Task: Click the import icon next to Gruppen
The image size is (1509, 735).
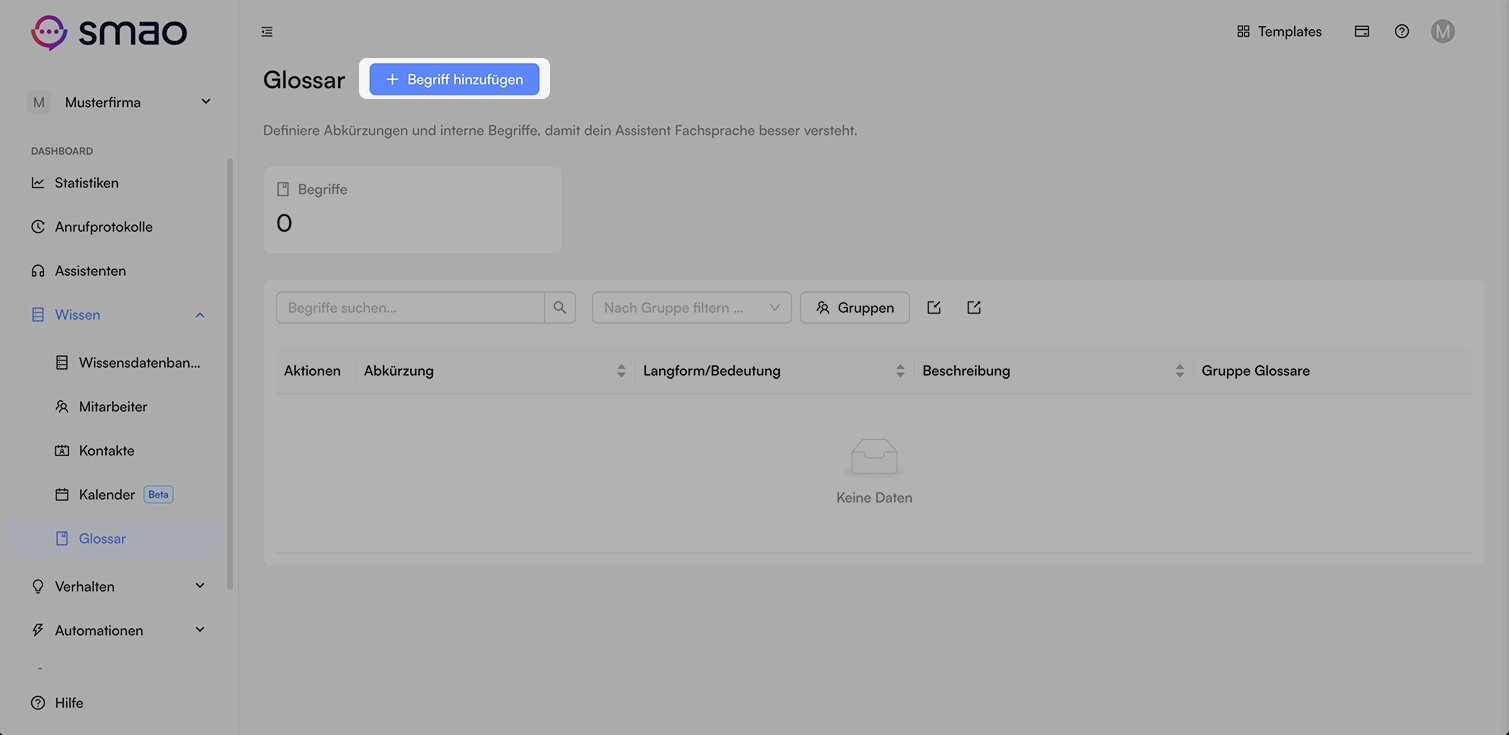Action: click(x=934, y=308)
